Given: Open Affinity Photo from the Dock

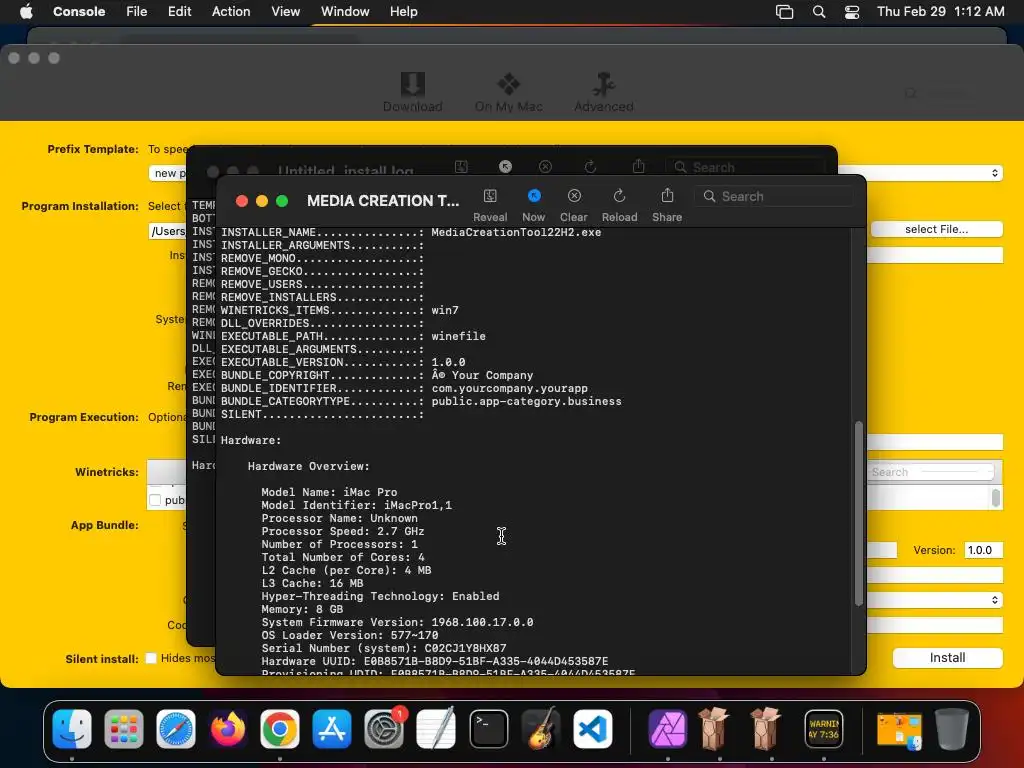Looking at the screenshot, I should [x=667, y=729].
